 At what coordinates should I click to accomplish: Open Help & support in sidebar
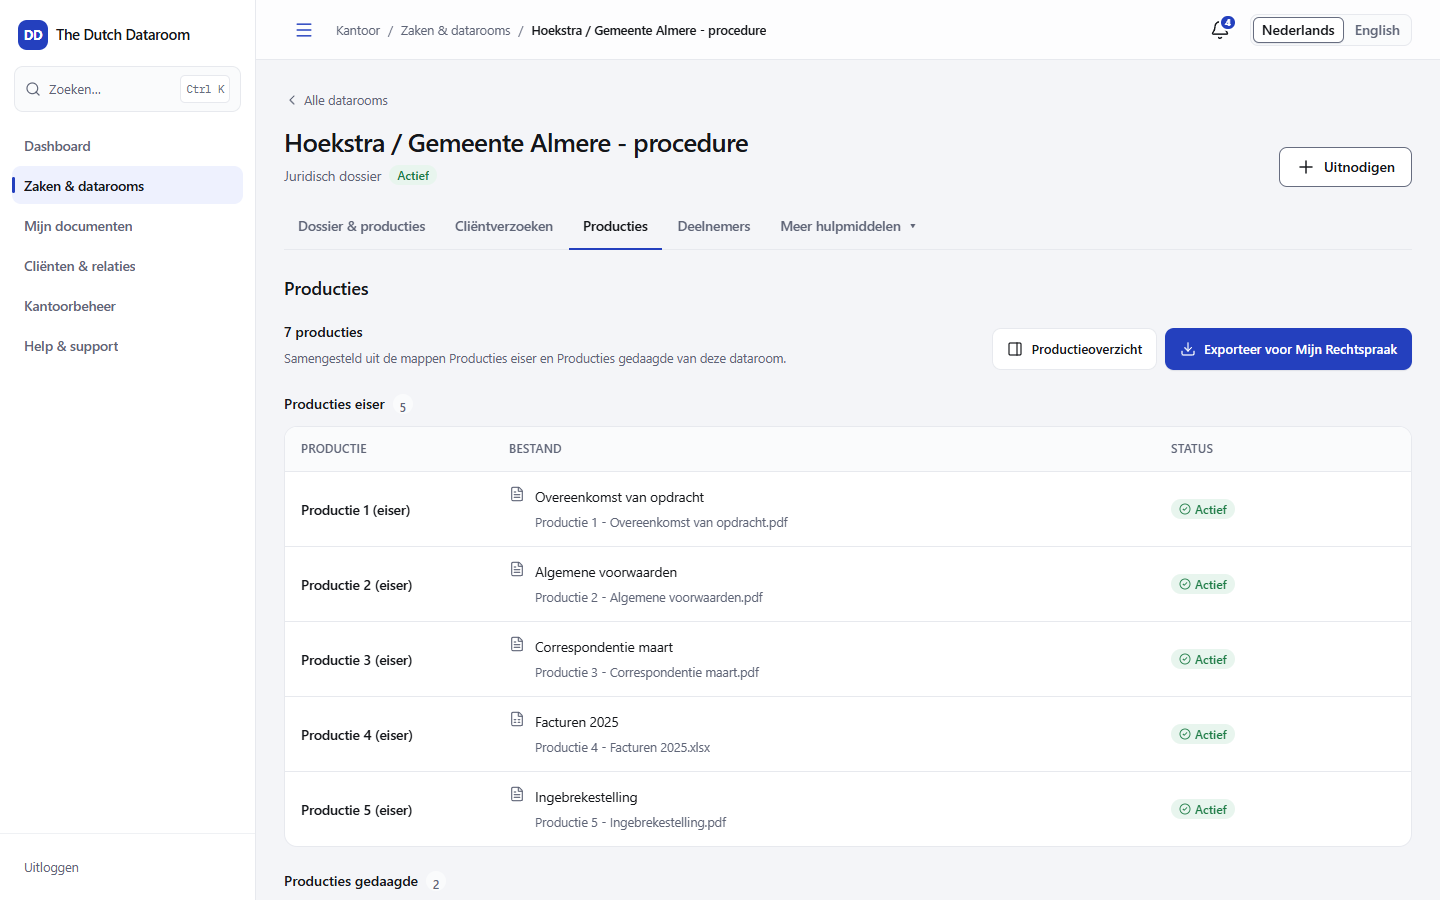point(128,346)
